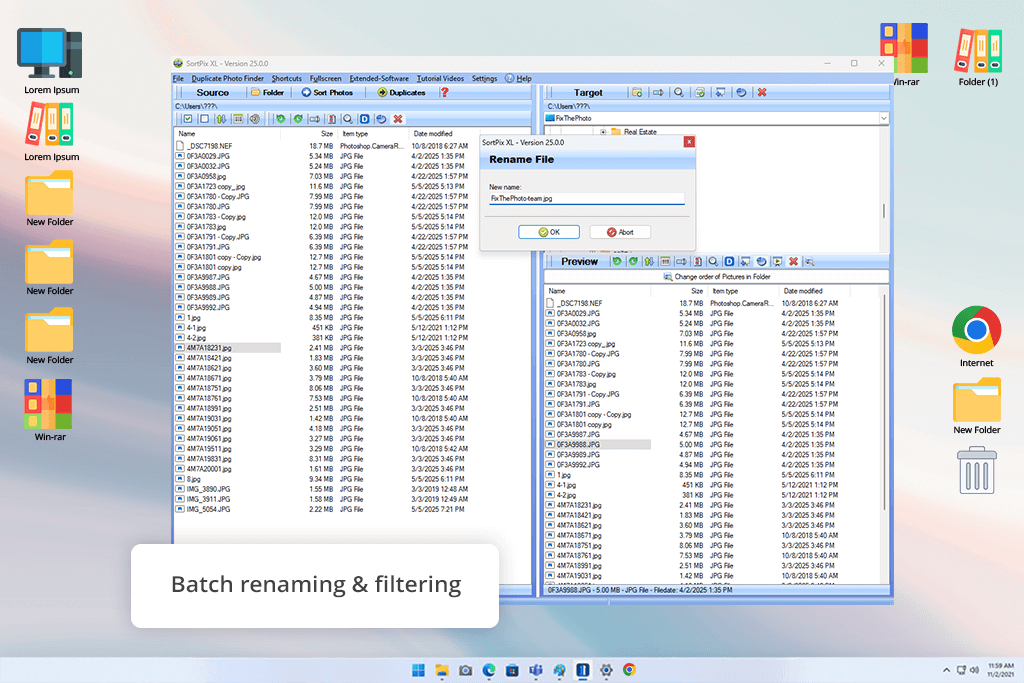Open the Settings menu

tap(485, 78)
